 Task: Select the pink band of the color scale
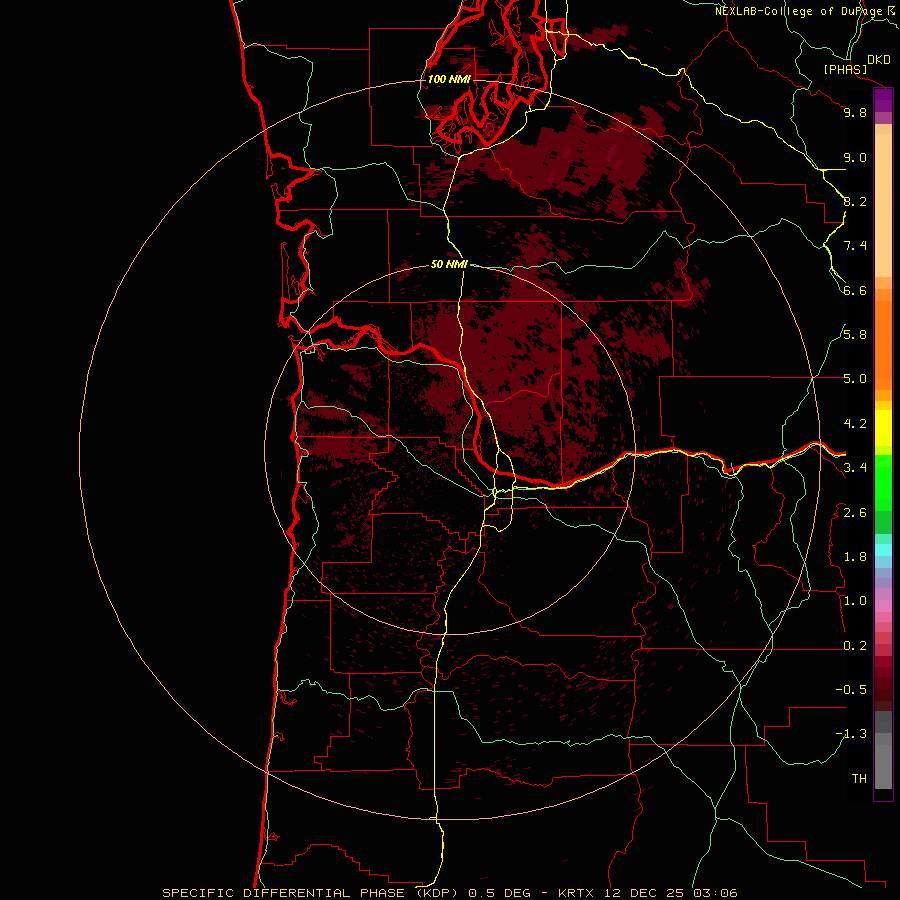[x=883, y=606]
